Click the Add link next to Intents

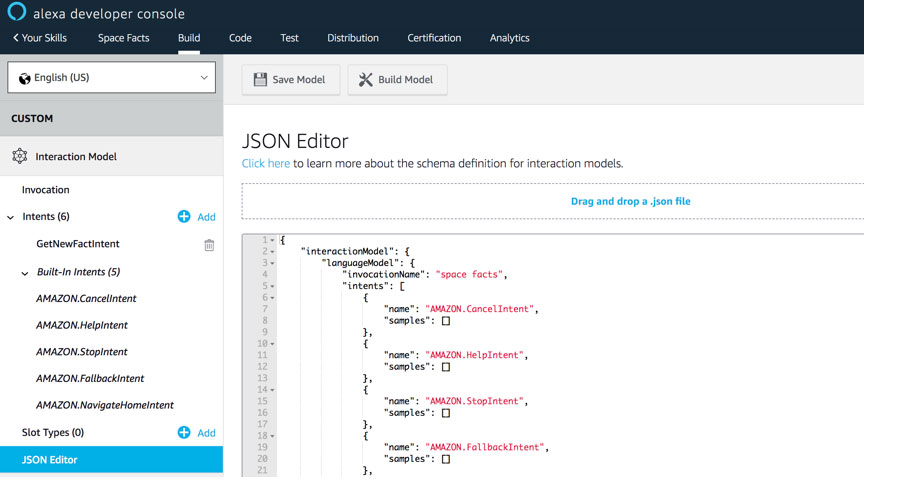click(206, 217)
